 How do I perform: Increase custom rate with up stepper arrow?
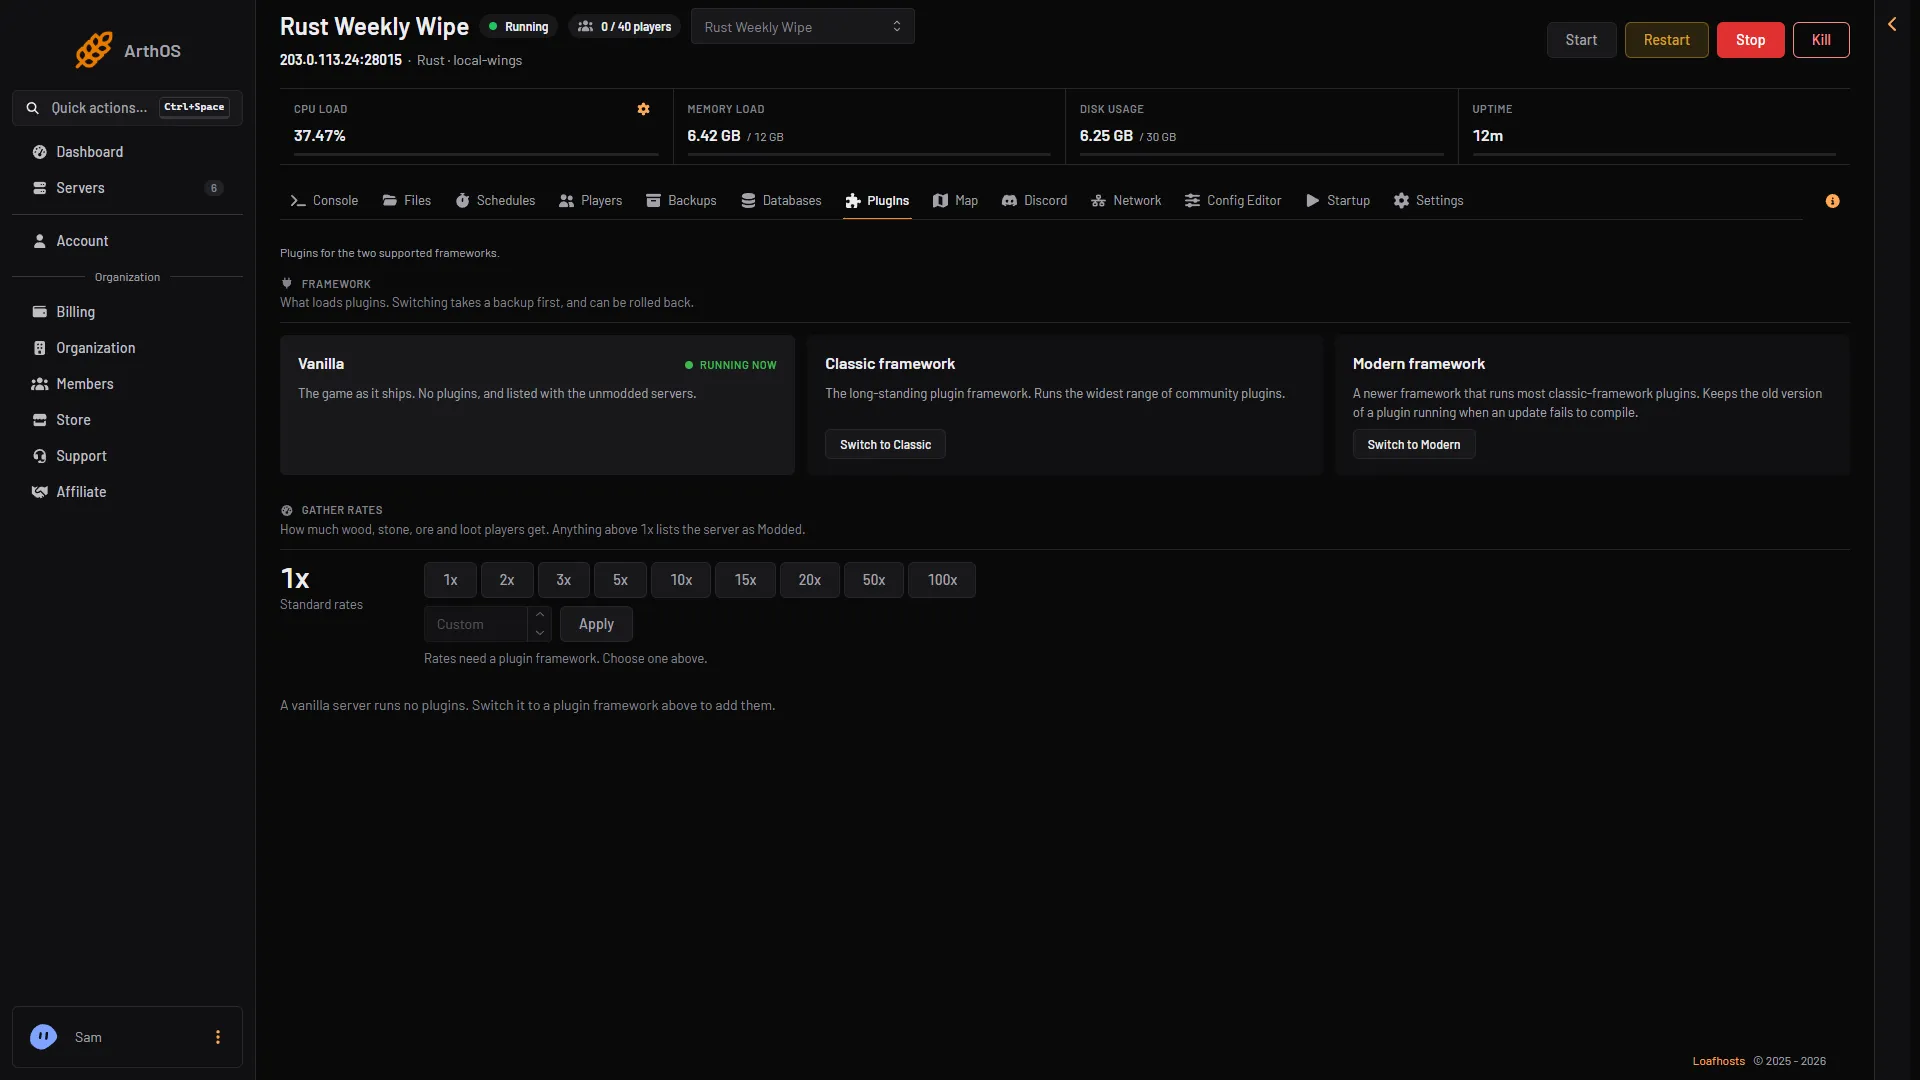(540, 615)
